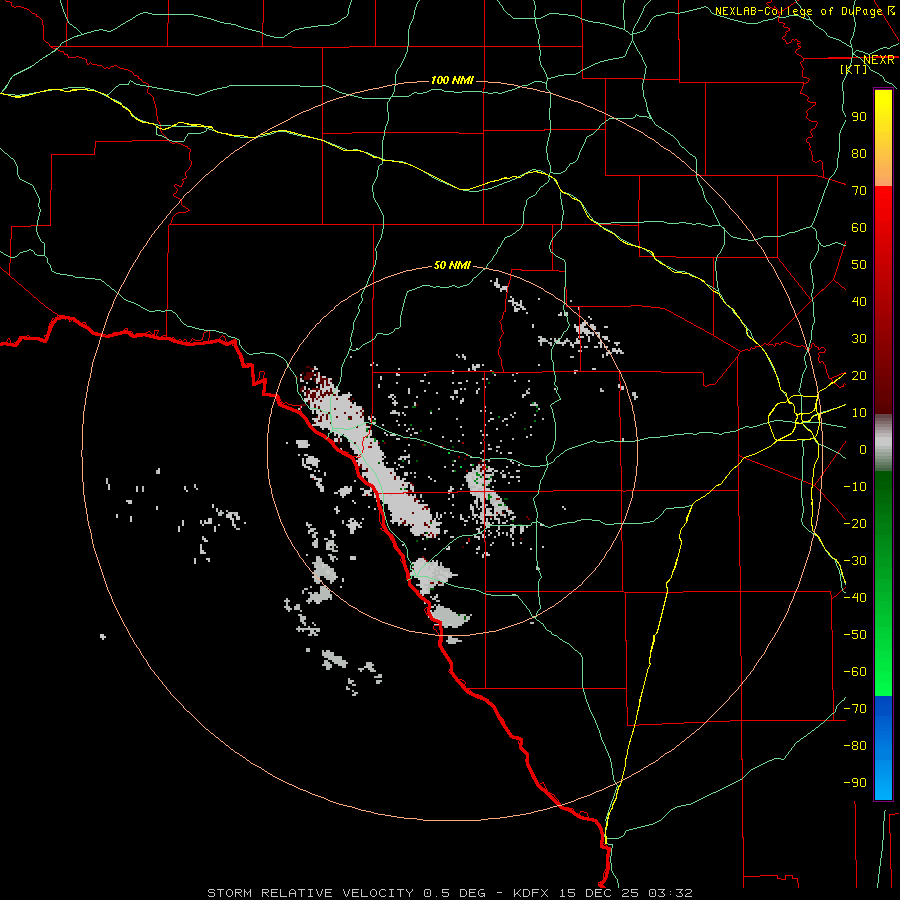Click the NEXLAB-College of DuPage credit text
Image resolution: width=900 pixels, height=900 pixels.
[804, 11]
